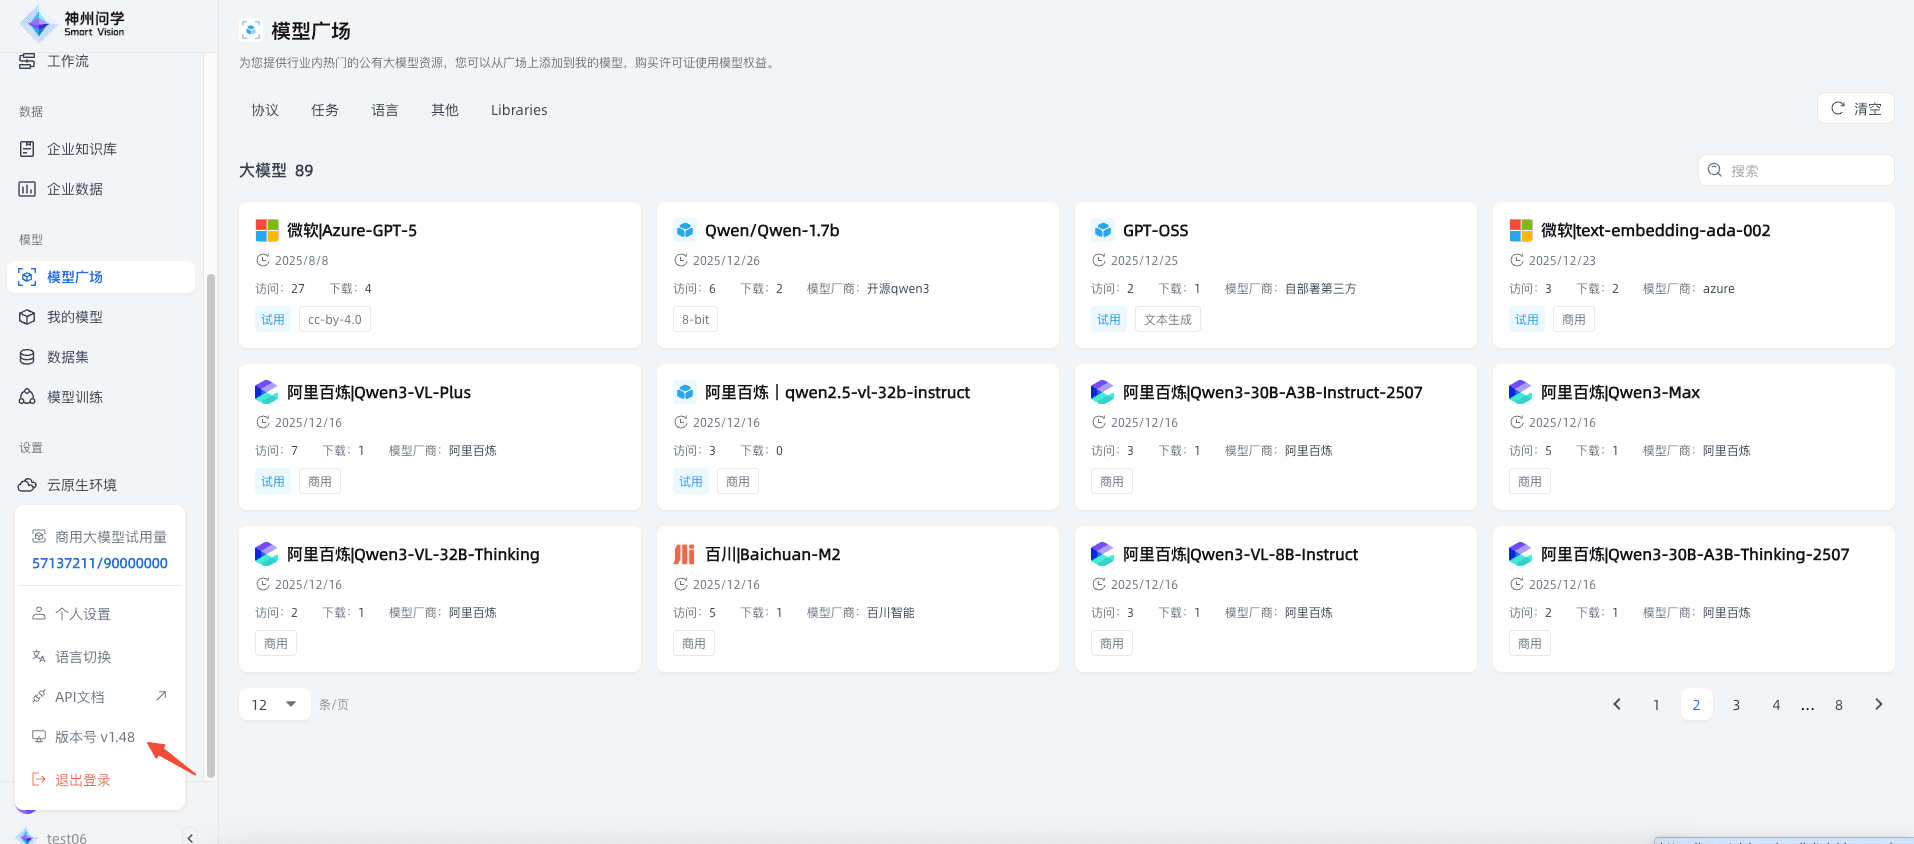Click the cc-by-4.0 tag on Azure-GPT-5
Viewport: 1914px width, 844px height.
pyautogui.click(x=335, y=320)
